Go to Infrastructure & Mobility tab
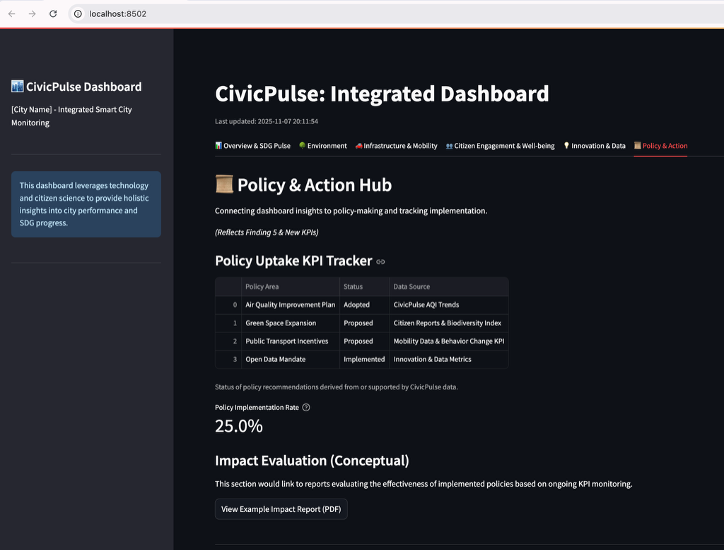Viewport: 724px width, 550px height. 396,146
